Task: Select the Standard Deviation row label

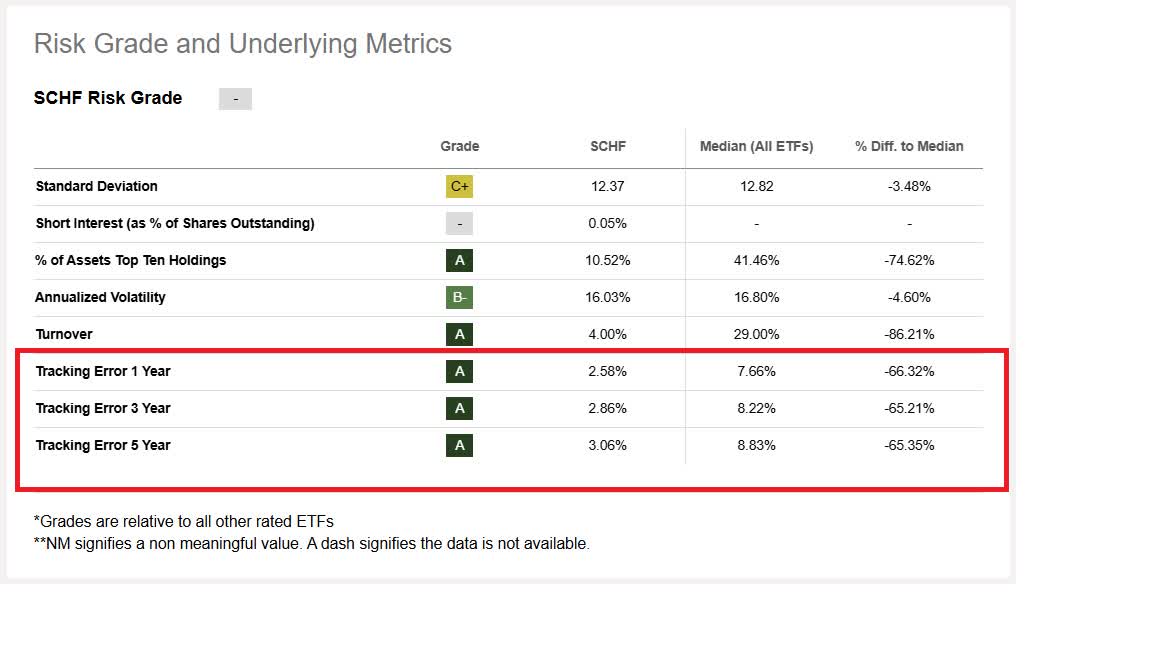Action: (x=97, y=186)
